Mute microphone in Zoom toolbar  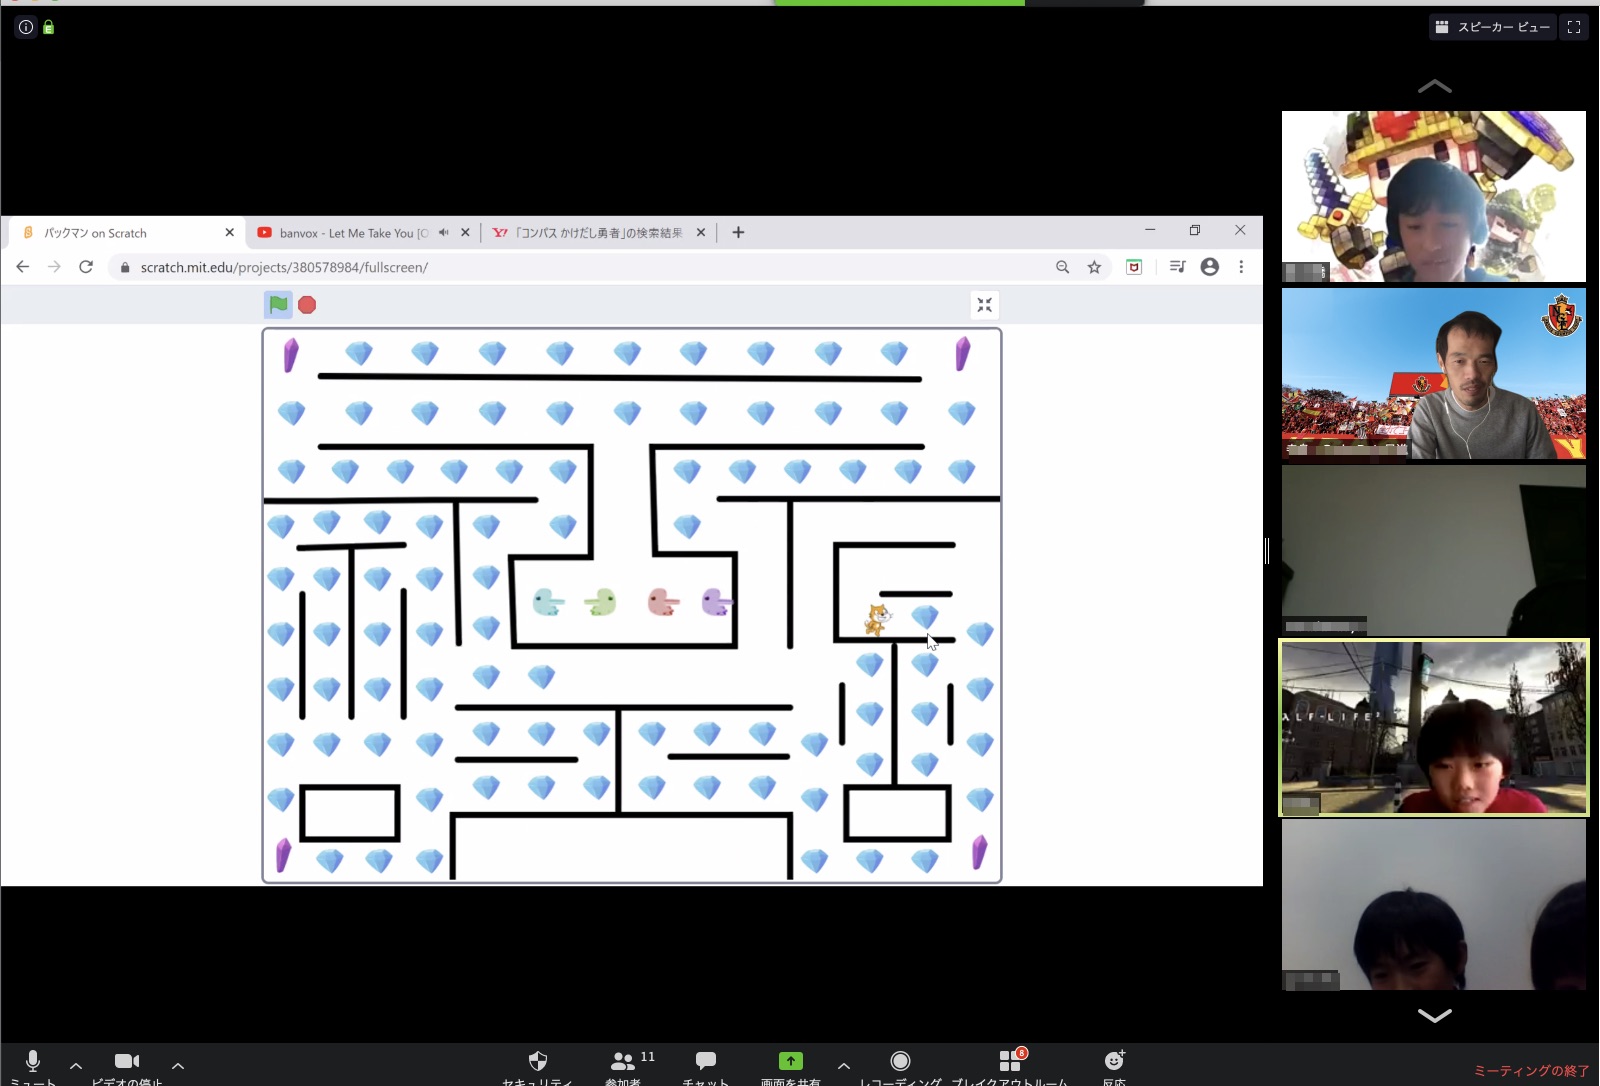[x=33, y=1066]
